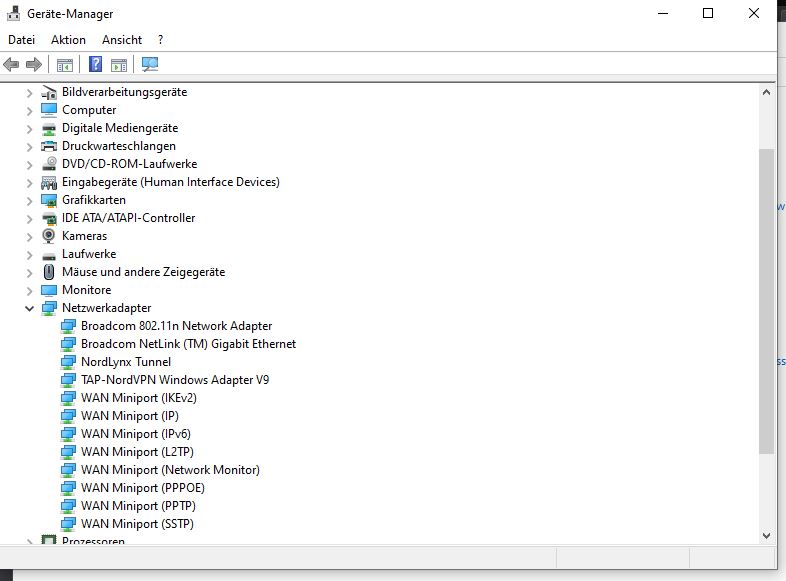The image size is (786, 581).
Task: Select WAN Miniport (PPTP)
Action: [138, 506]
